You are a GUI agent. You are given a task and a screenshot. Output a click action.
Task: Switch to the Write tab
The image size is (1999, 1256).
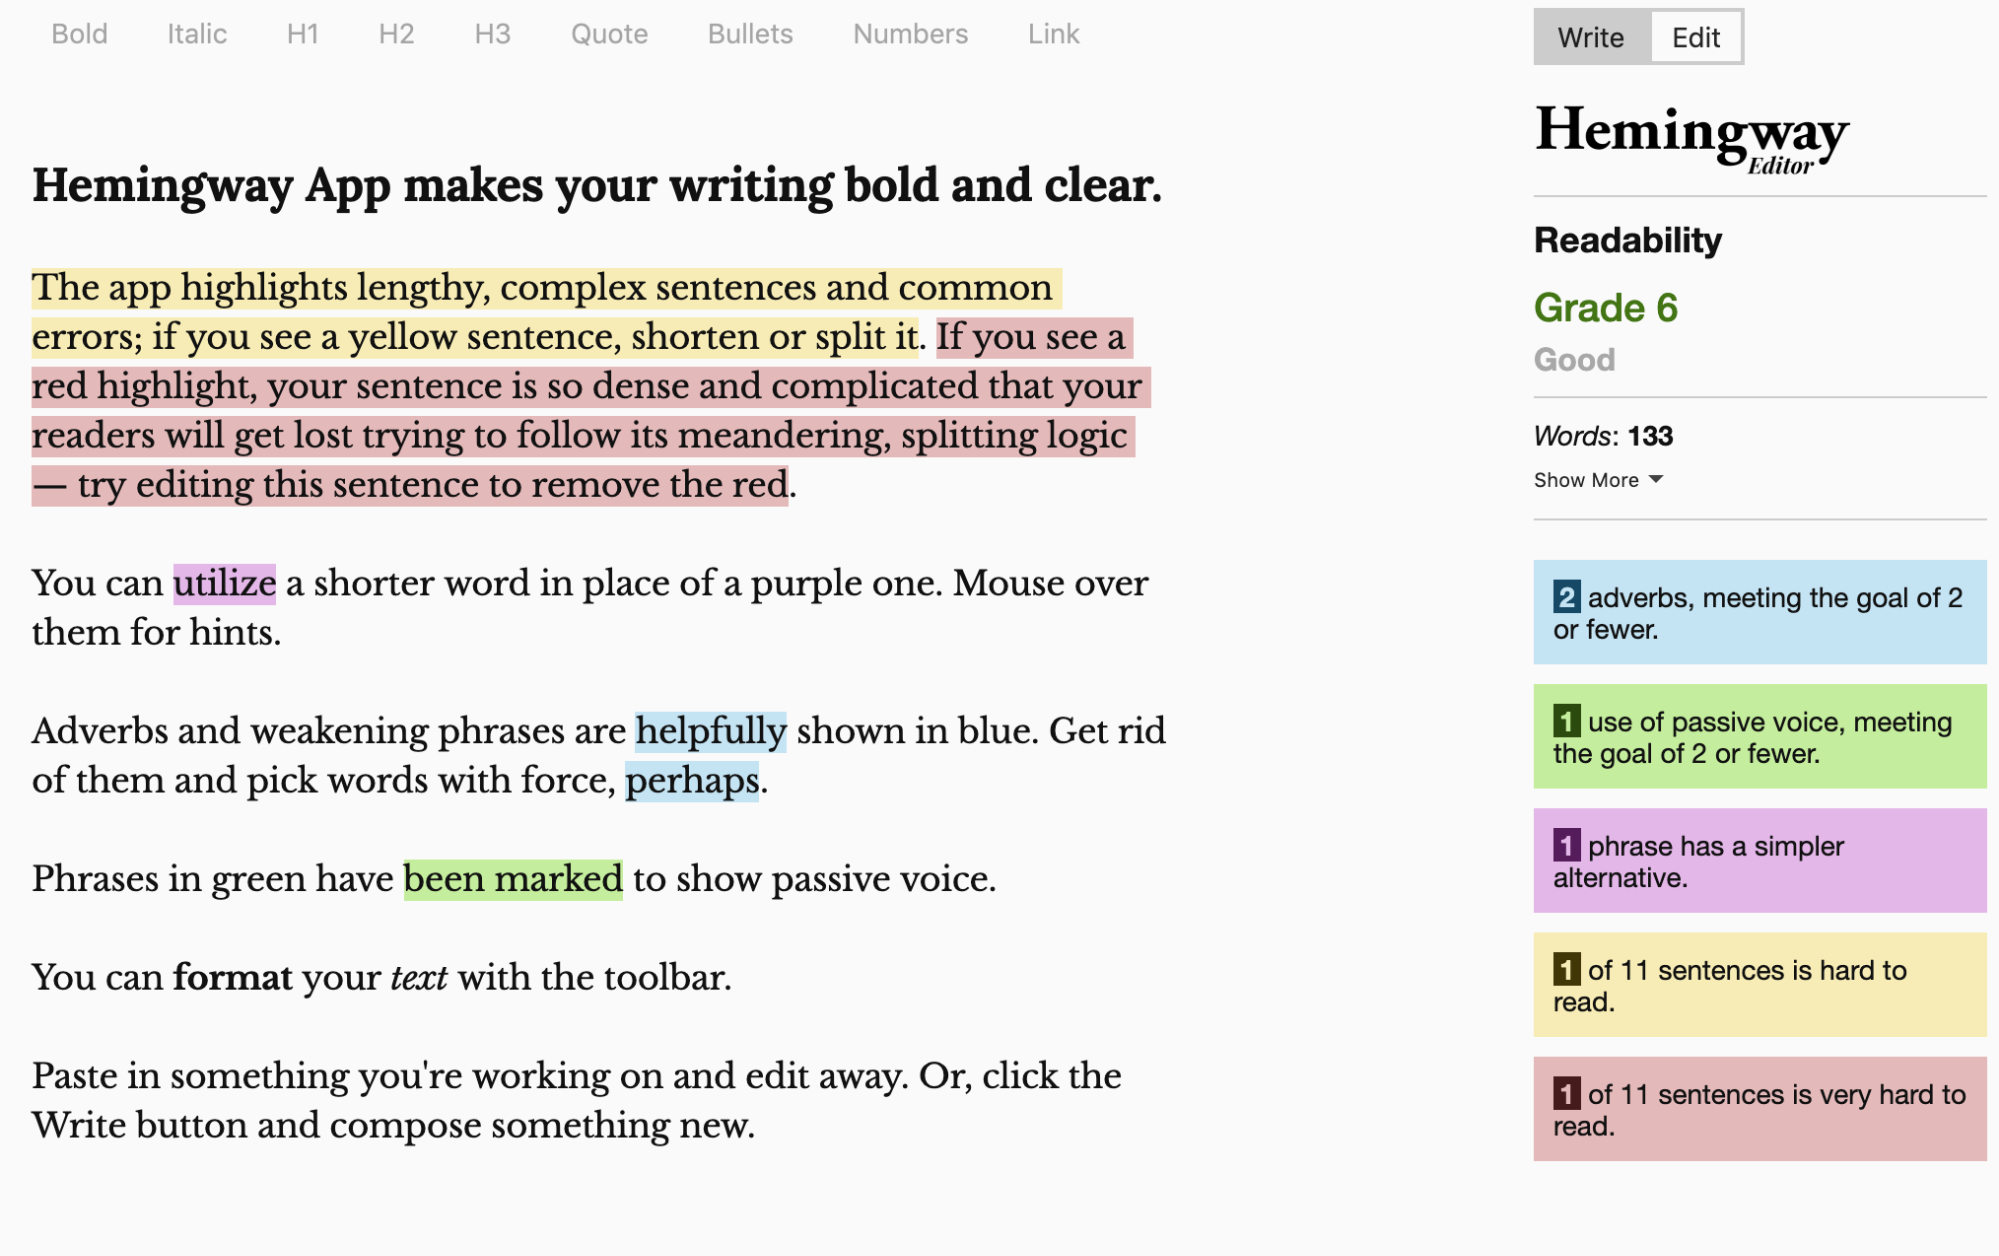coord(1590,35)
